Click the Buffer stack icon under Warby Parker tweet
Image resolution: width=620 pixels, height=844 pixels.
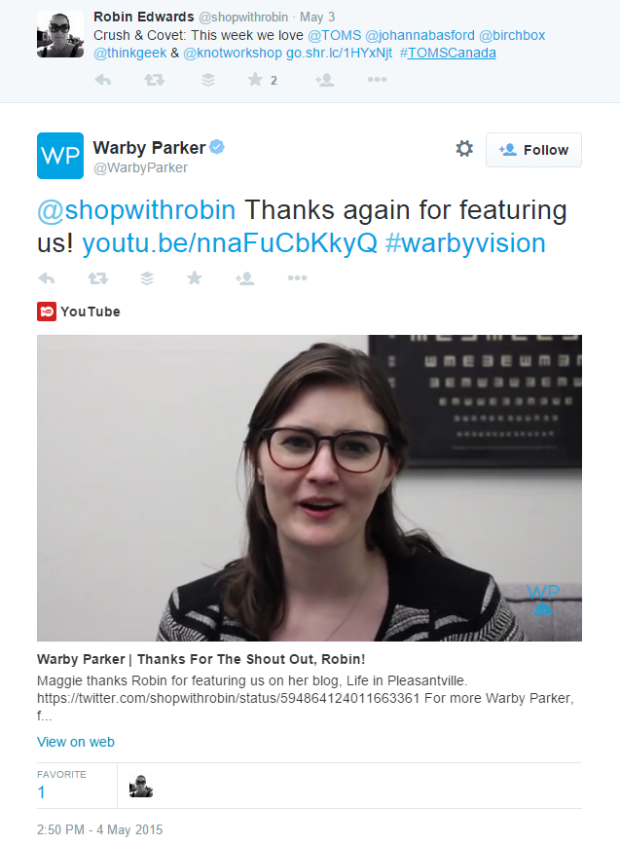[147, 278]
